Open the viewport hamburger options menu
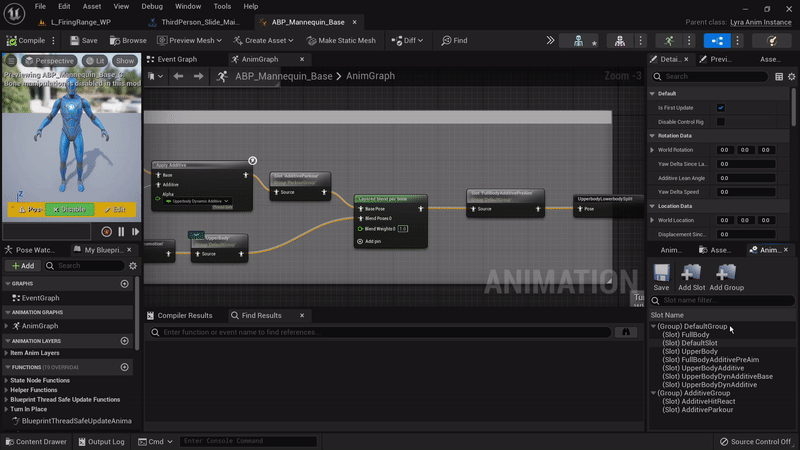800x450 pixels. [11, 61]
